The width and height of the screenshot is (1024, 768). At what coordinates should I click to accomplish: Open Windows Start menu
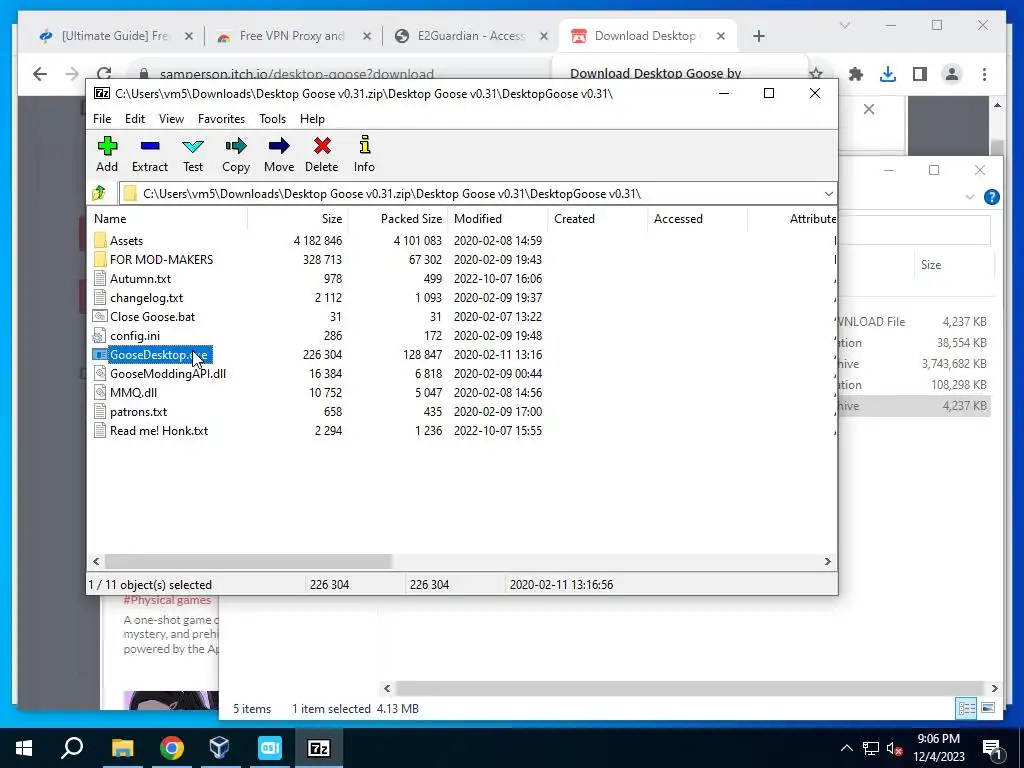[x=24, y=748]
